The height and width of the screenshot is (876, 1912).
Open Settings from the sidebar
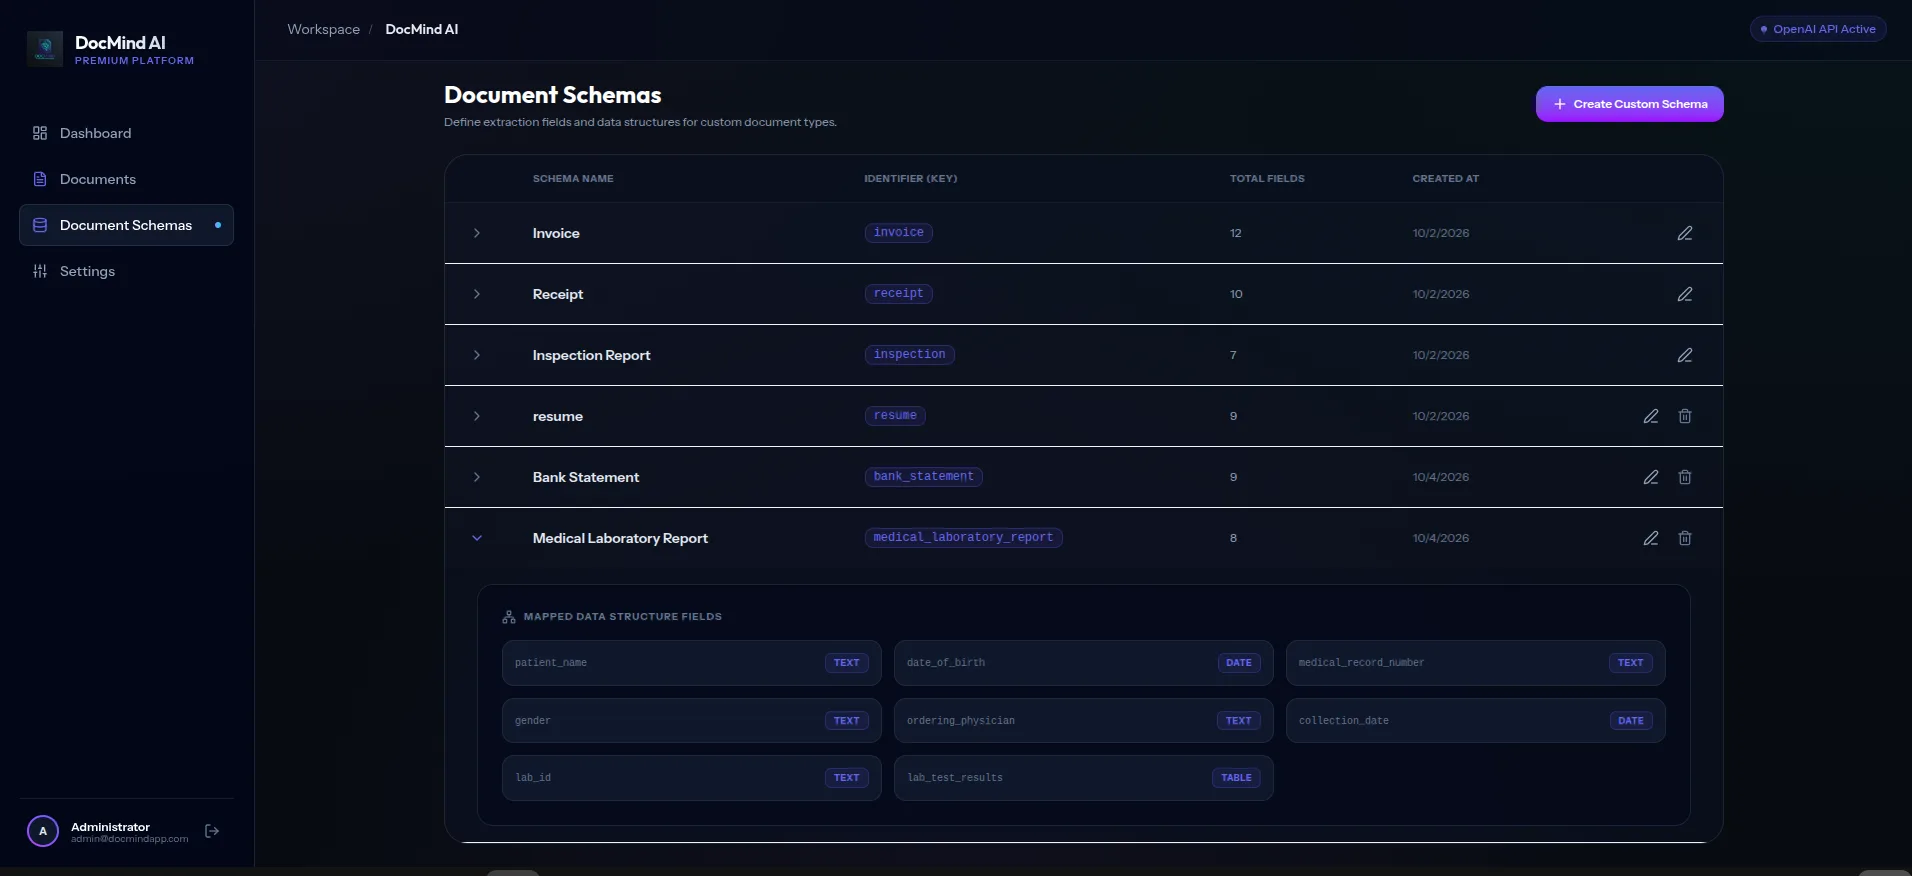126,271
